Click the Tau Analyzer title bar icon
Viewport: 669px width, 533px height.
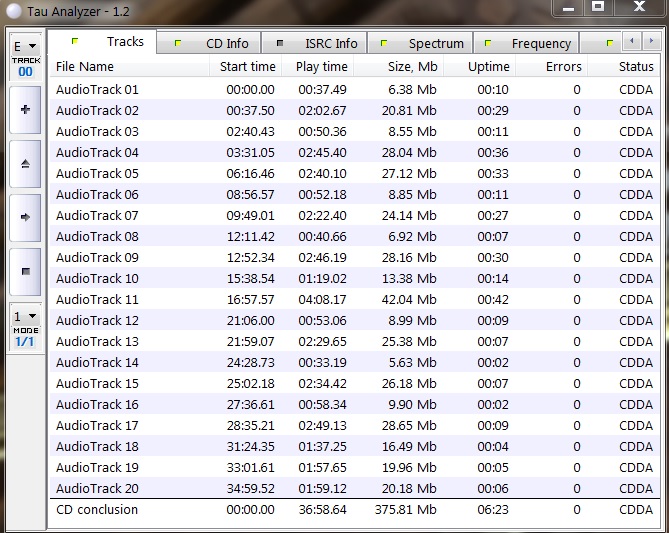[12, 8]
